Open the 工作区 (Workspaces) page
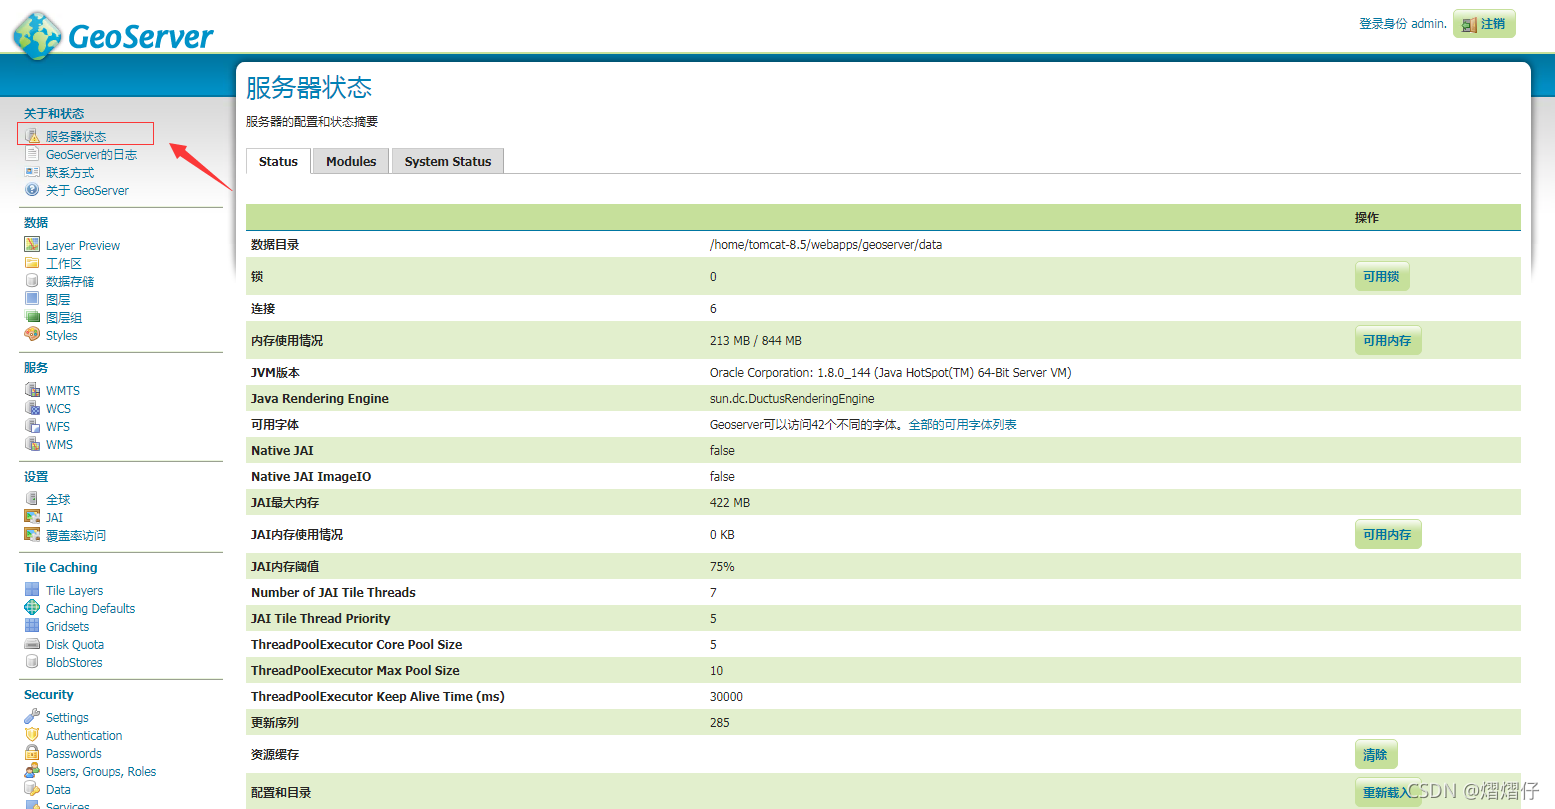 coord(63,262)
